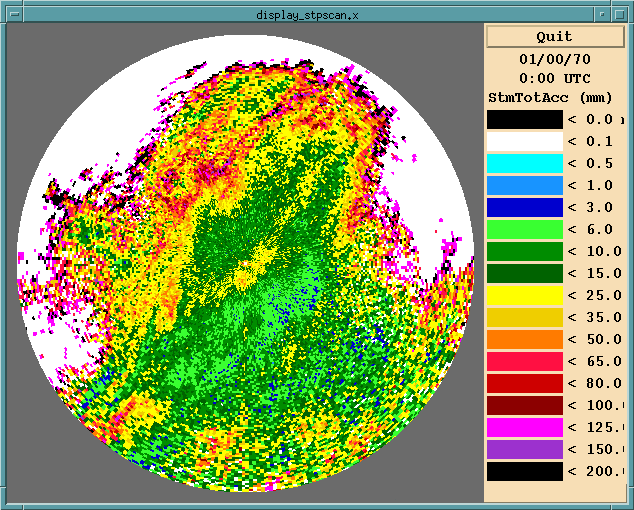Select the dark blue < 3.0 swatch
The width and height of the screenshot is (634, 510).
524,207
